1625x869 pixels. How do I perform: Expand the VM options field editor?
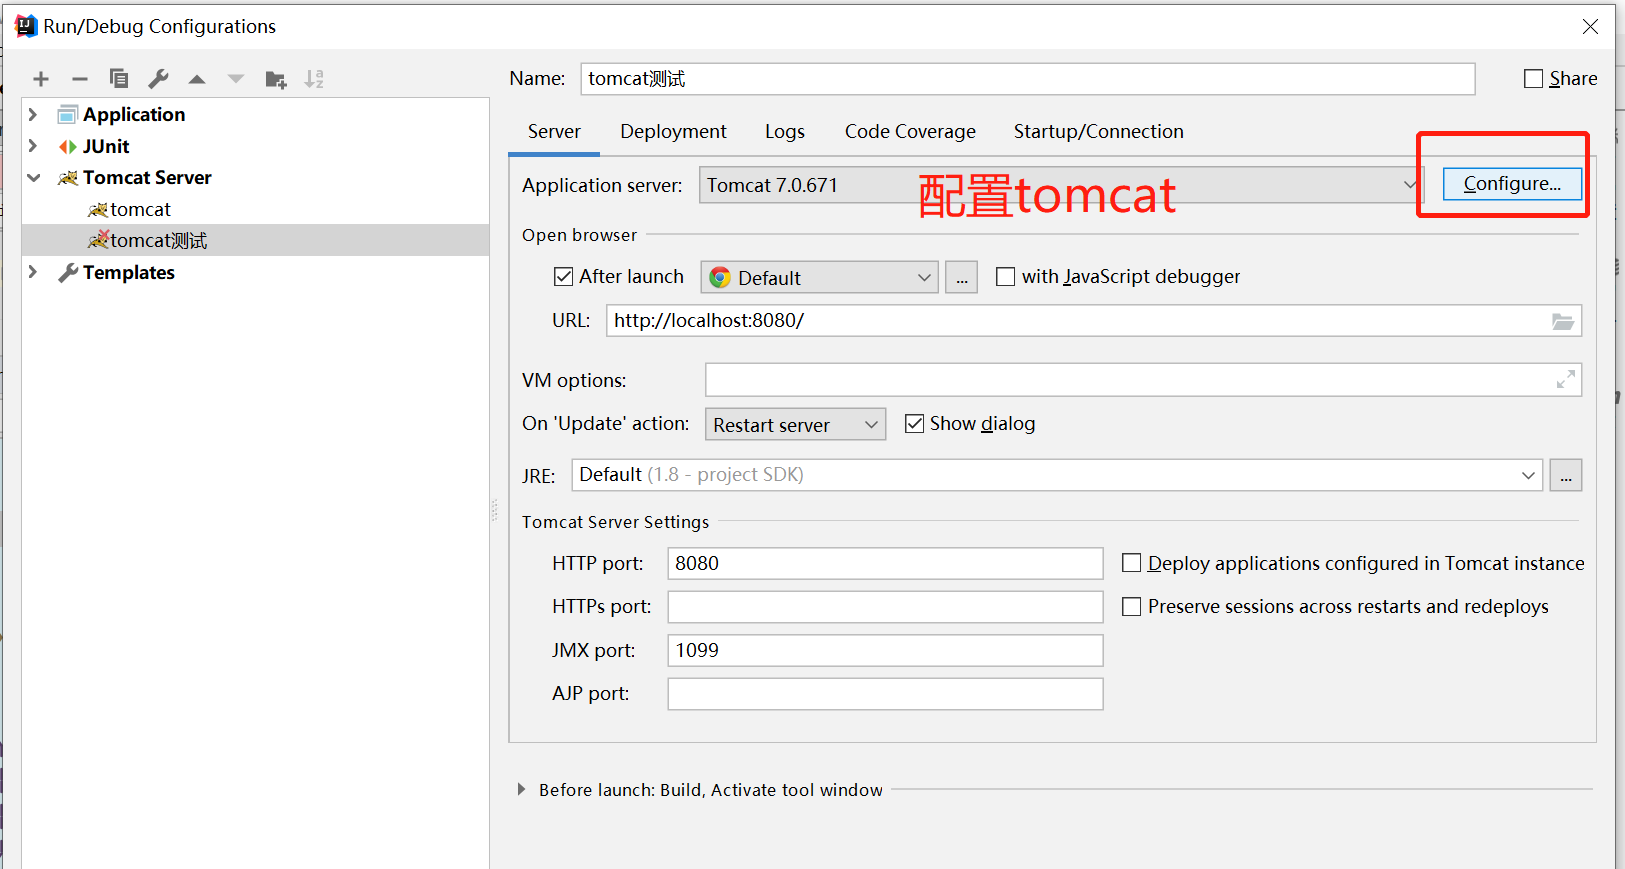click(x=1566, y=380)
